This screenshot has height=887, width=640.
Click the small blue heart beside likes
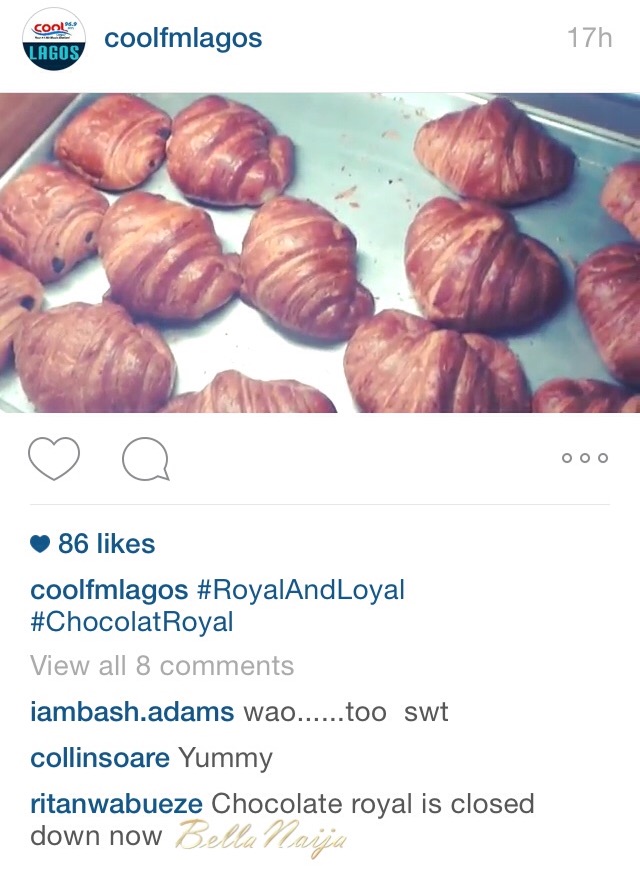coord(40,544)
